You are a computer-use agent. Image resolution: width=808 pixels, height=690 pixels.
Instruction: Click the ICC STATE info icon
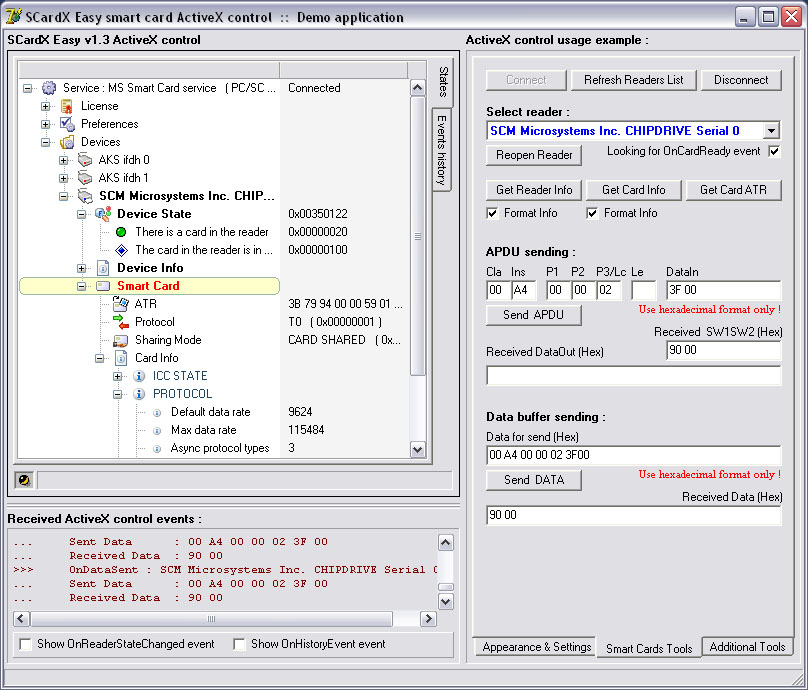139,376
